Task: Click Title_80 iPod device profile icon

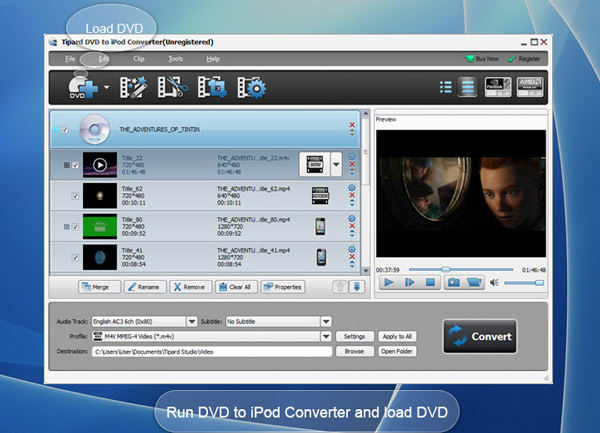Action: (320, 226)
